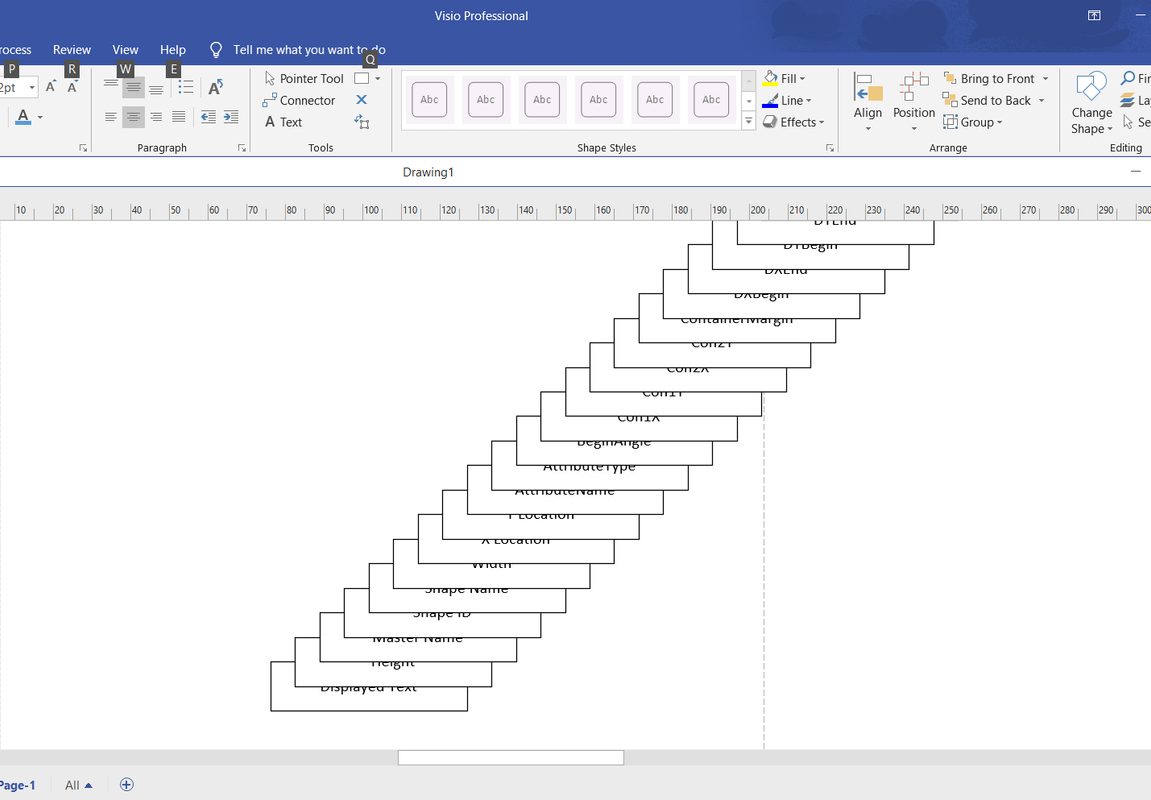Switch to the Page-1 tab
Screen dimensions: 1151x800
coord(18,785)
